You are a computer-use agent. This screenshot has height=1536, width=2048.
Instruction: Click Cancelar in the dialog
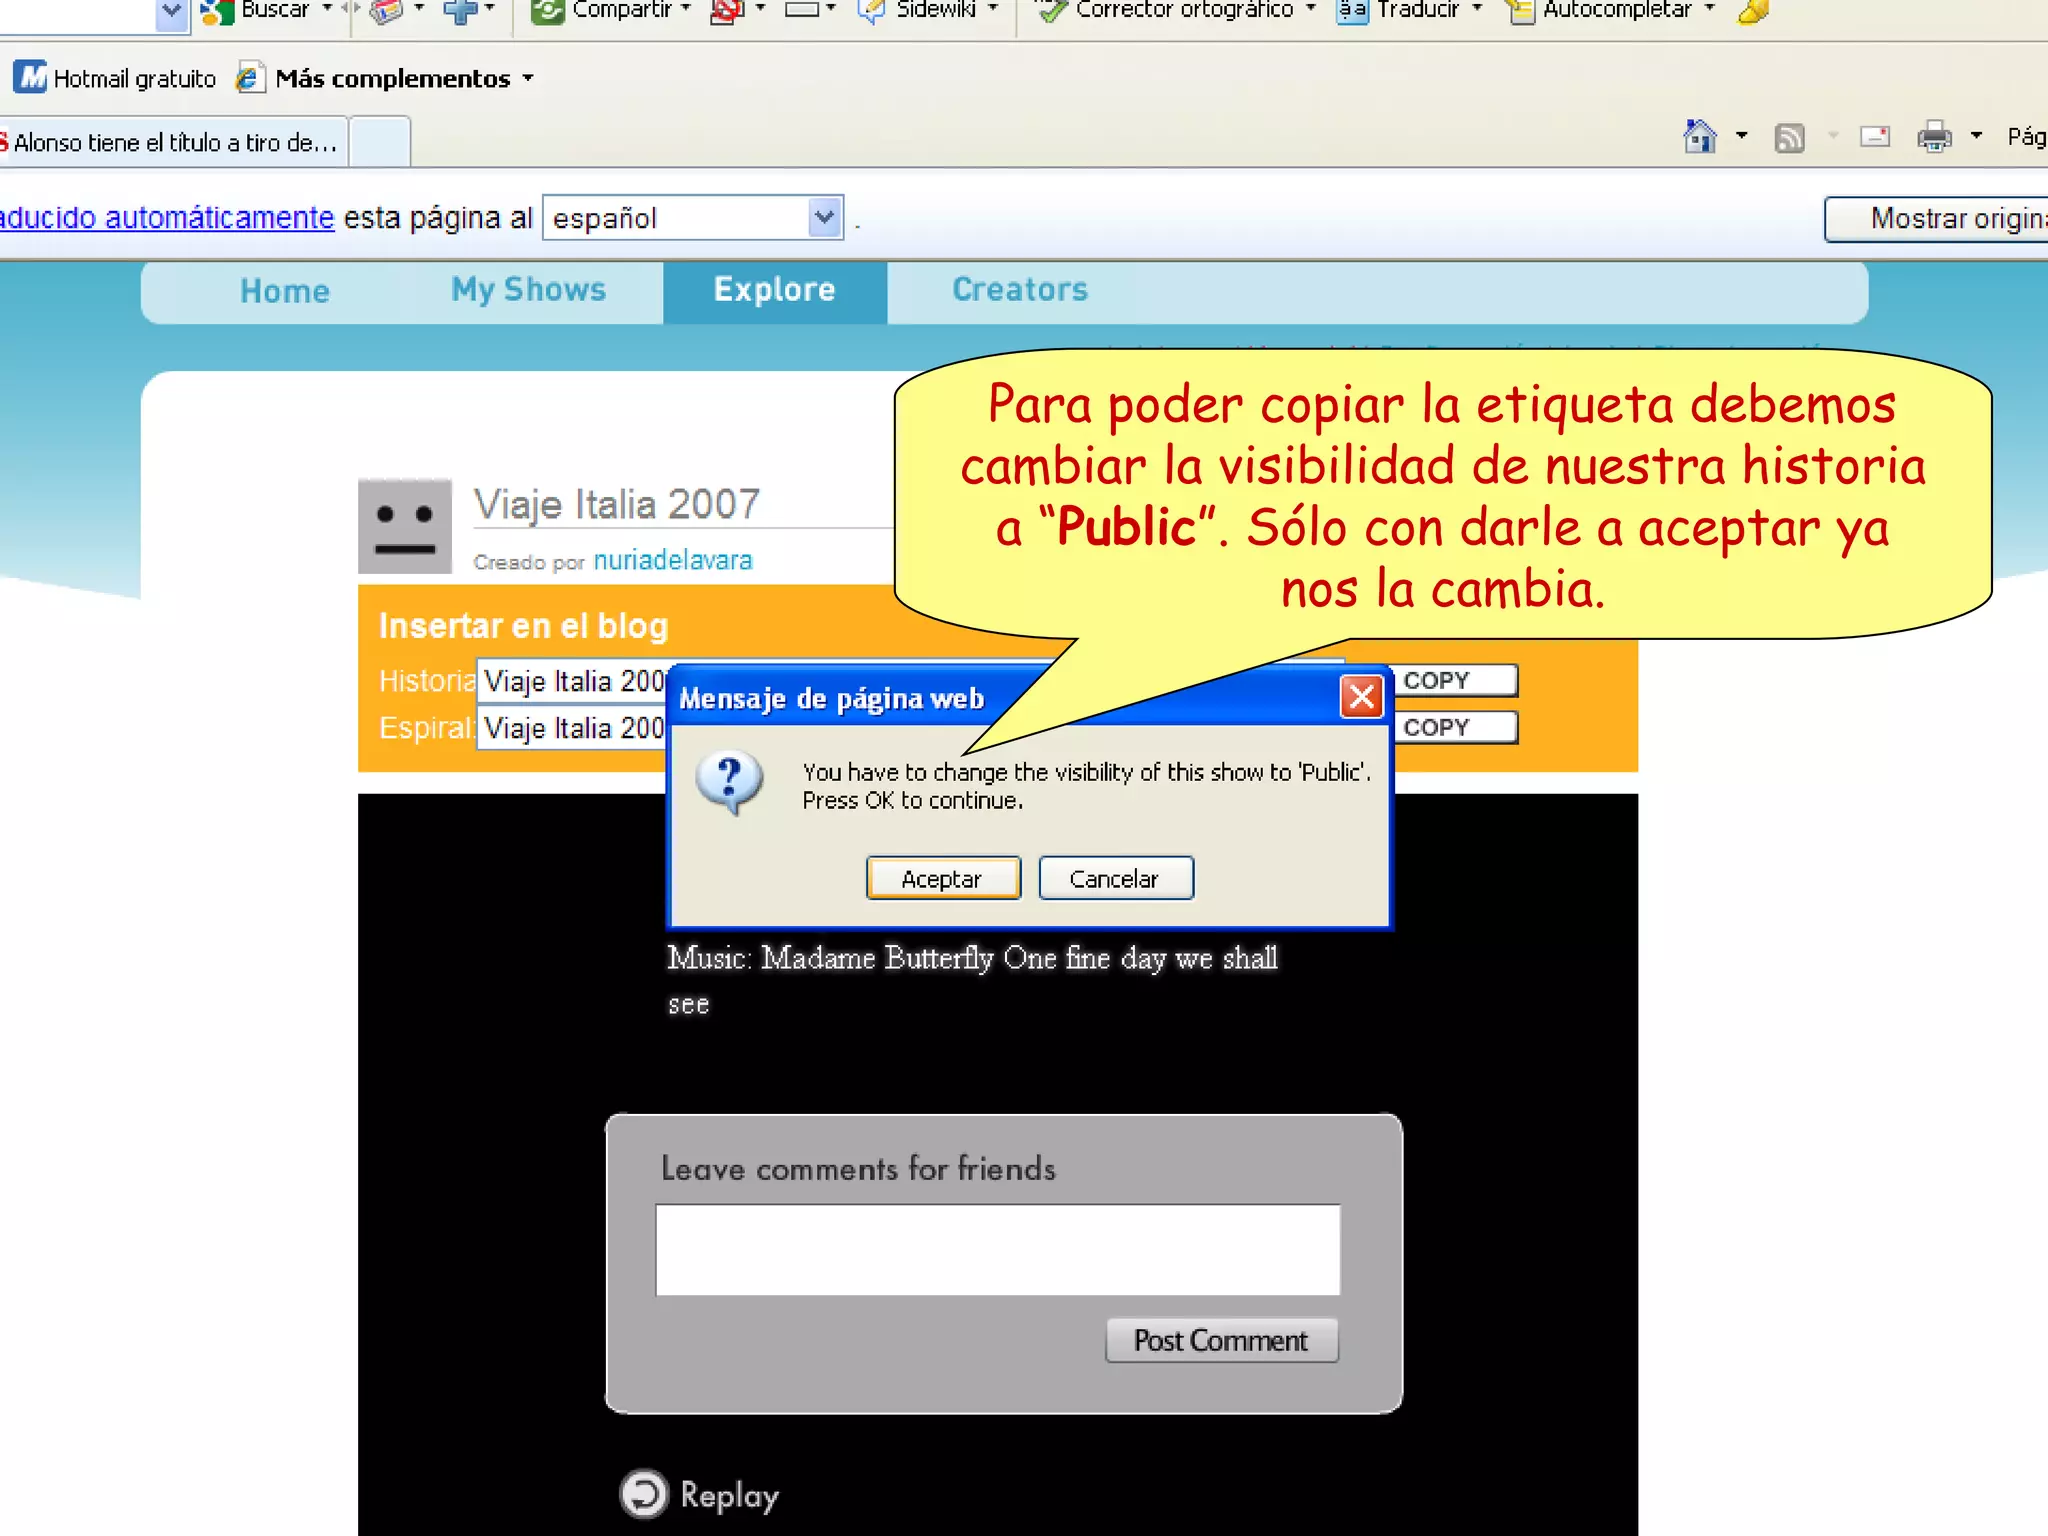pyautogui.click(x=1115, y=878)
